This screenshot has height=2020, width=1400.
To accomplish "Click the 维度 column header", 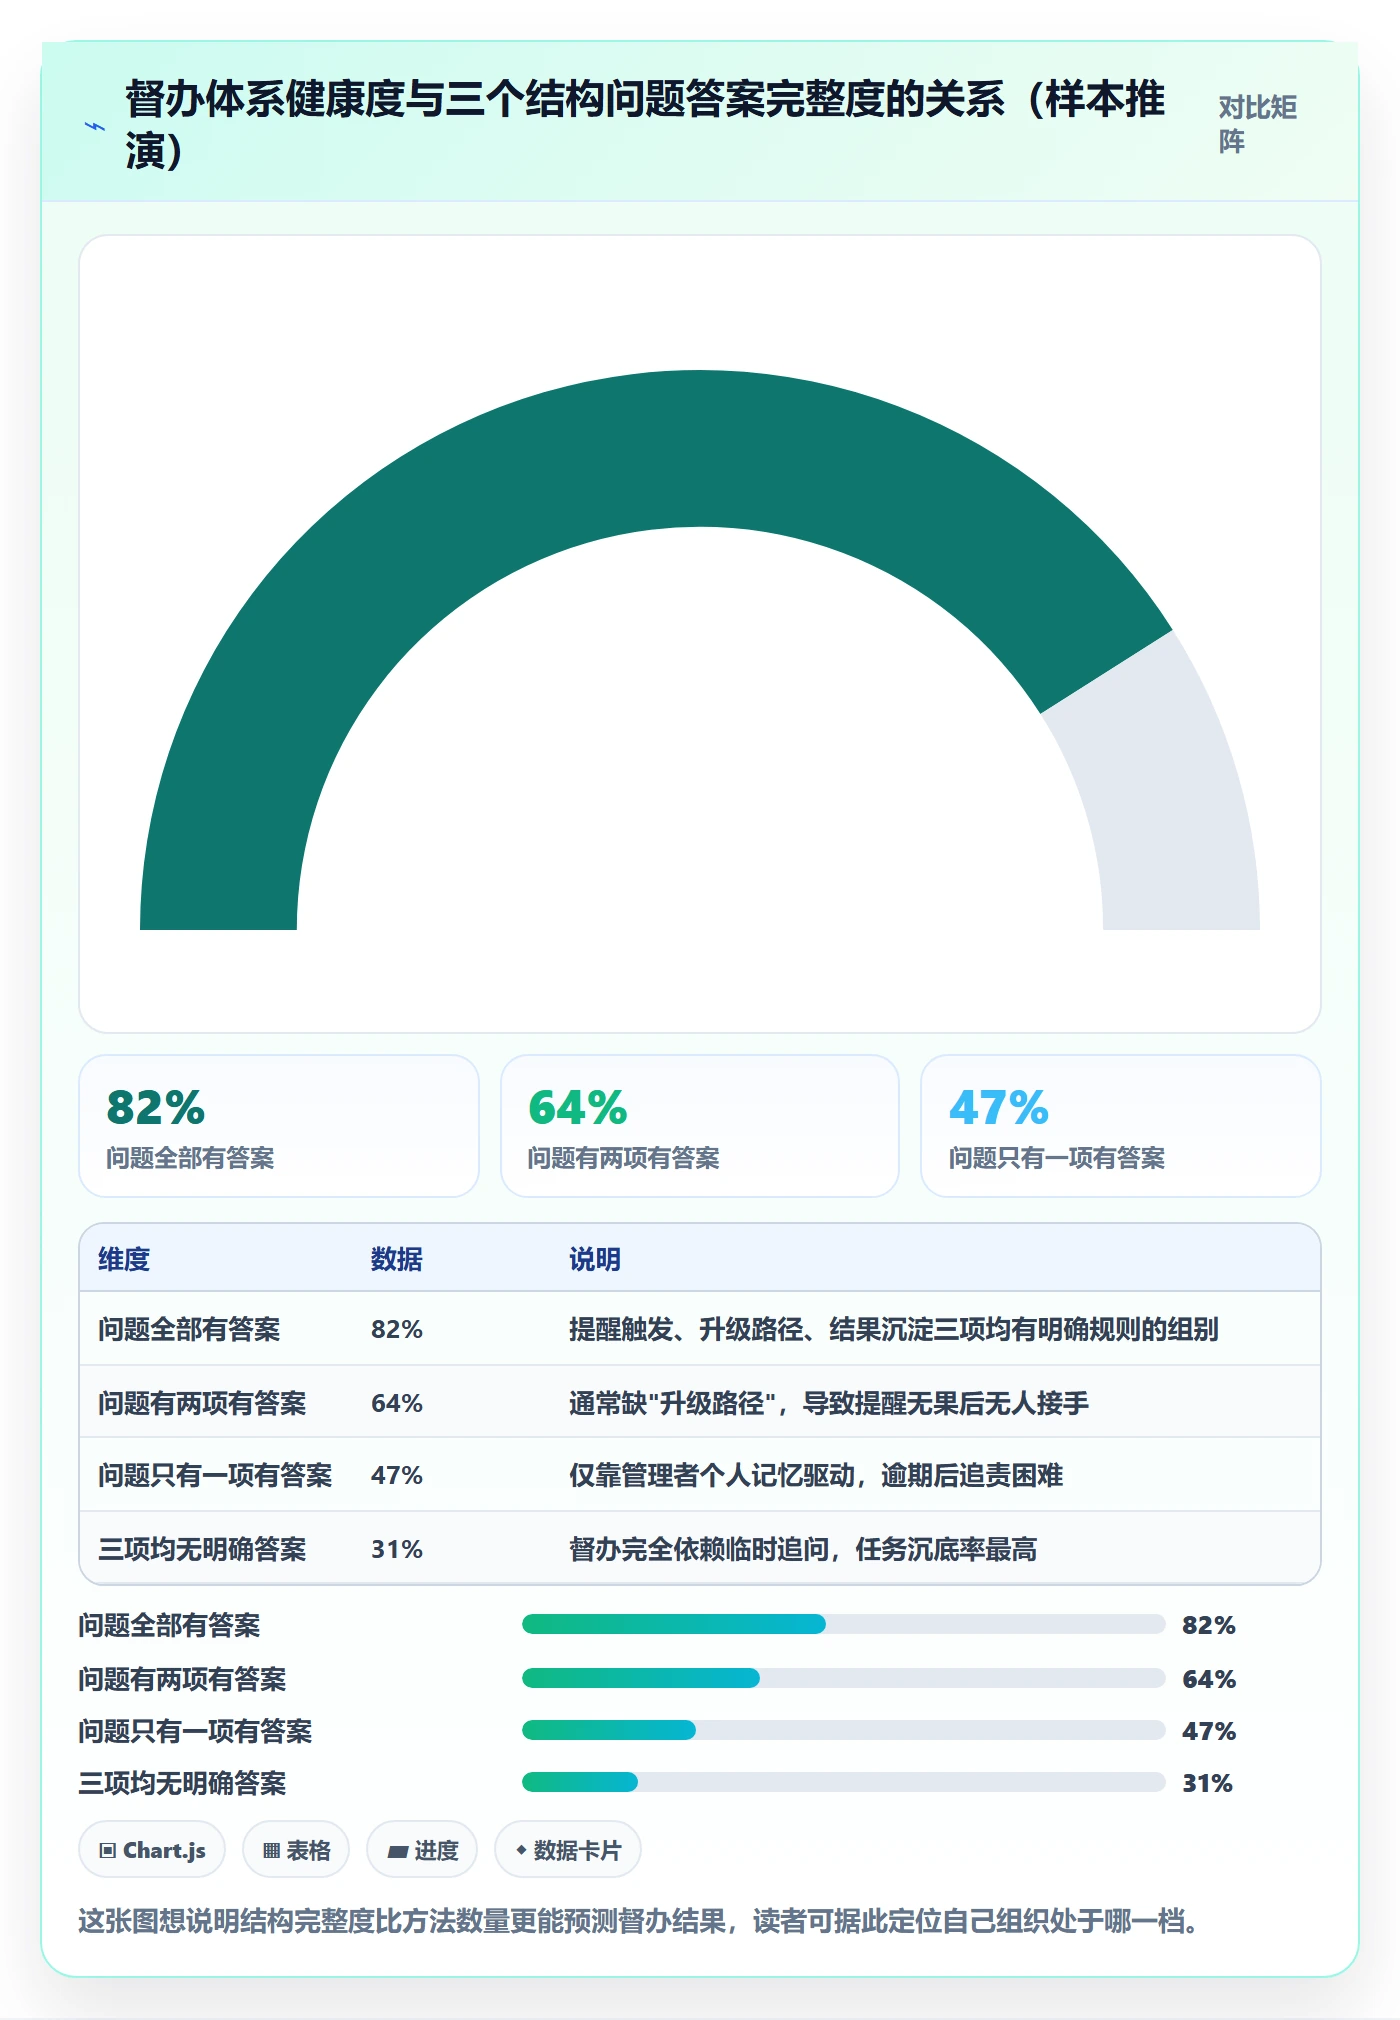I will coord(124,1259).
